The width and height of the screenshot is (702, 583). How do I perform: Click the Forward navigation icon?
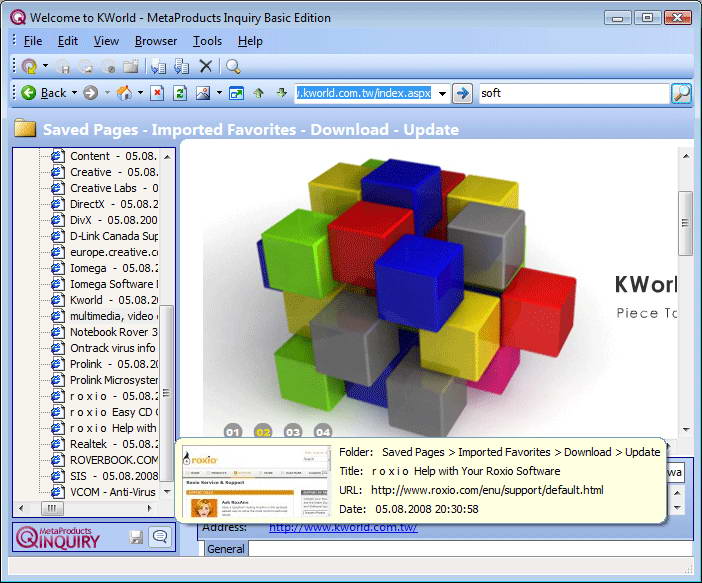(90, 93)
